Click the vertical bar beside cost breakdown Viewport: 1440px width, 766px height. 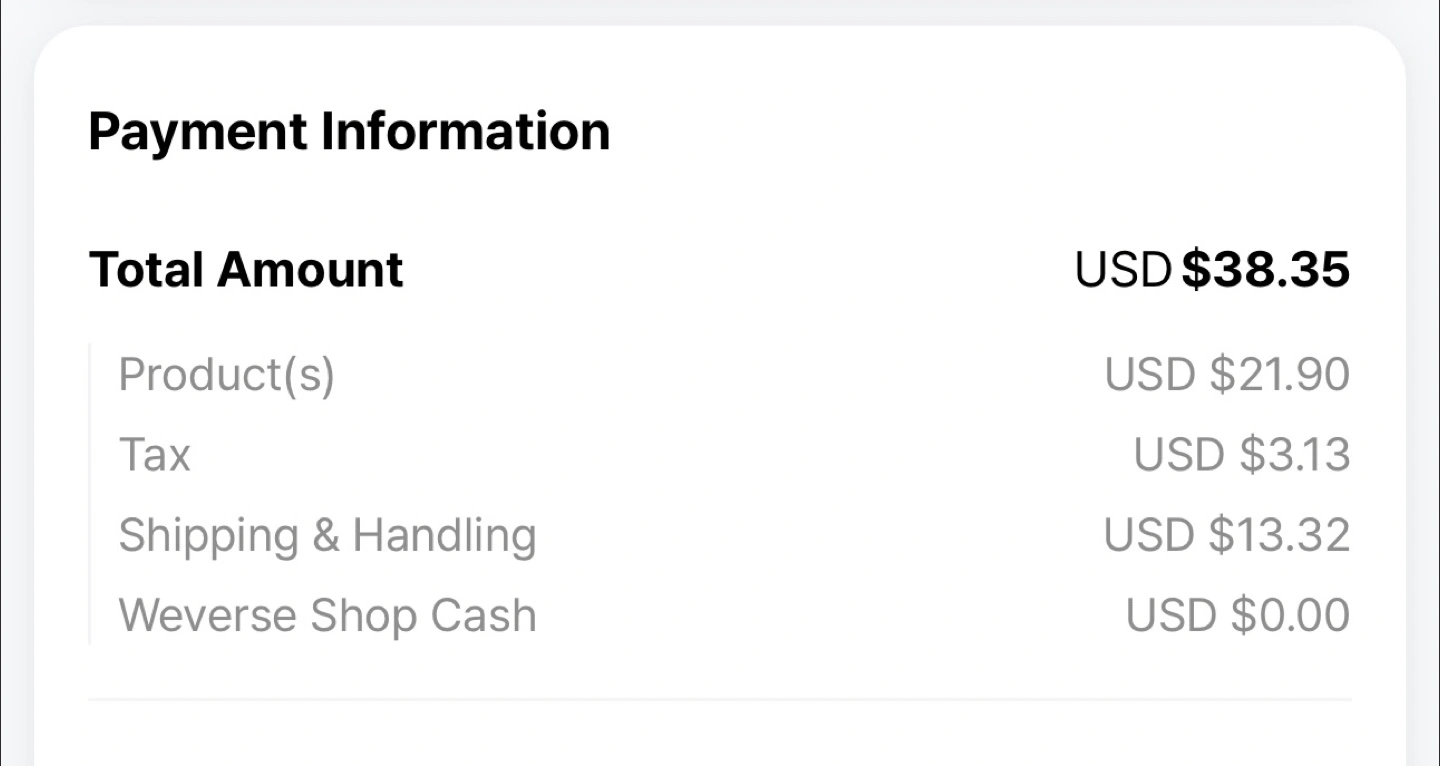click(x=90, y=494)
